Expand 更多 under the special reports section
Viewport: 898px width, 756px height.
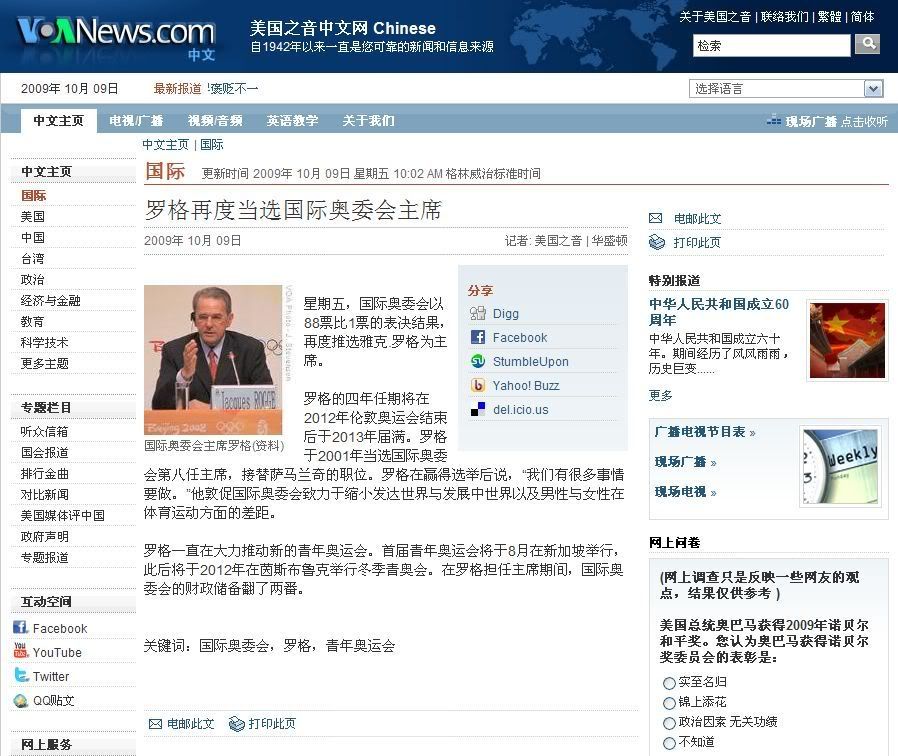660,396
